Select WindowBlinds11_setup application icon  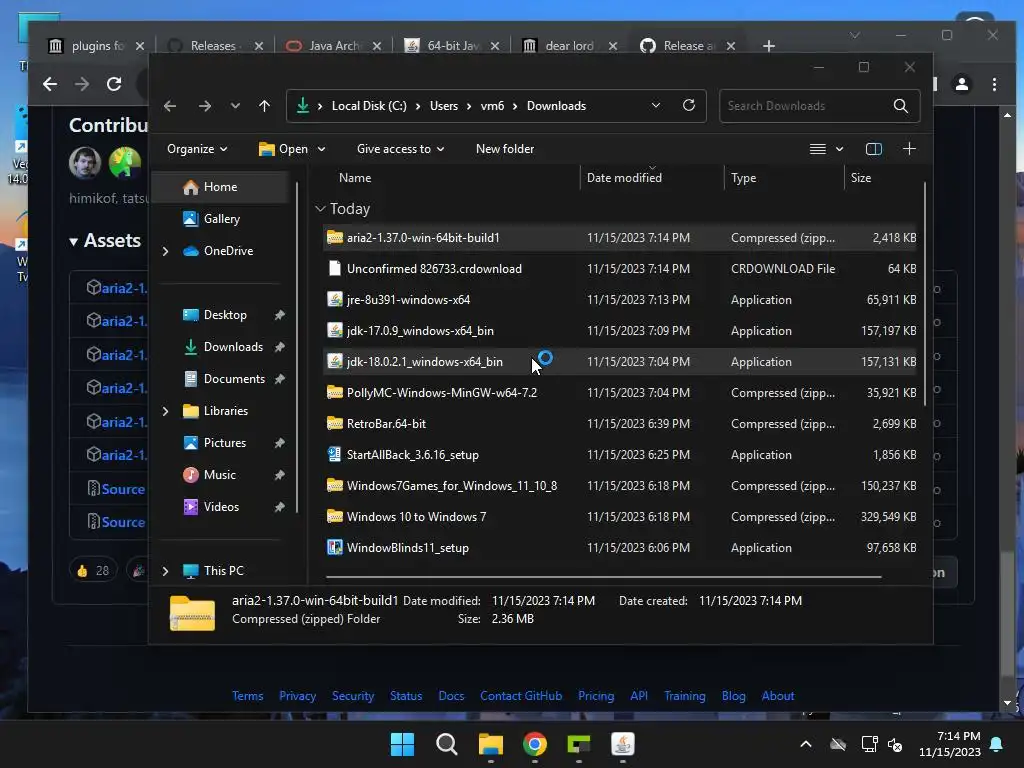[334, 547]
